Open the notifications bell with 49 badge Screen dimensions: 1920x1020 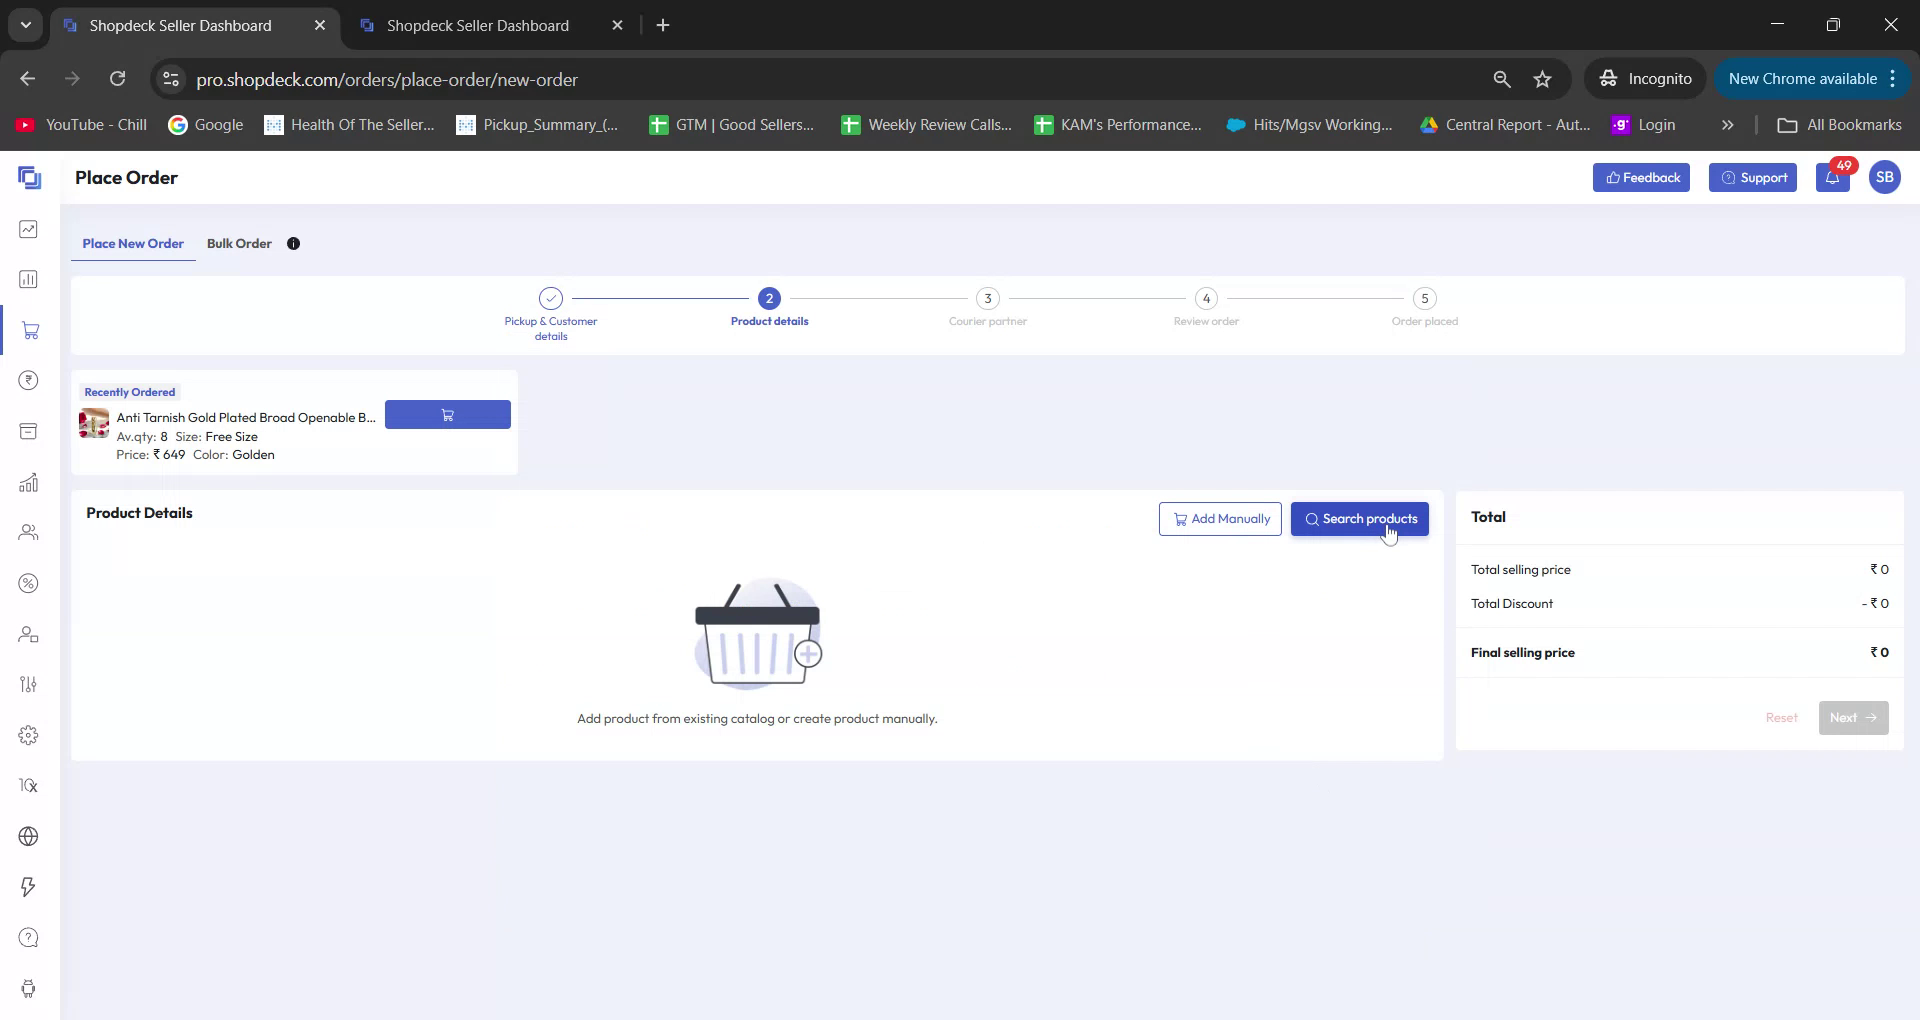(1833, 178)
